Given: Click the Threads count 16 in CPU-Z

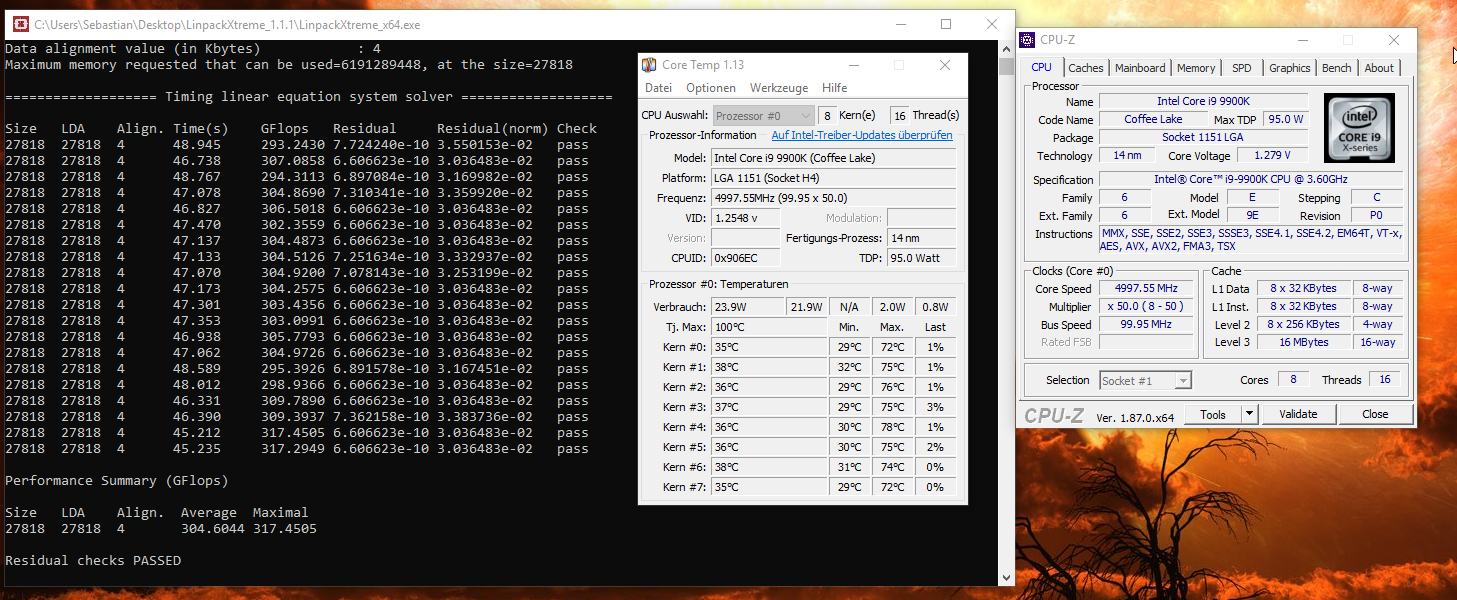Looking at the screenshot, I should click(1385, 380).
